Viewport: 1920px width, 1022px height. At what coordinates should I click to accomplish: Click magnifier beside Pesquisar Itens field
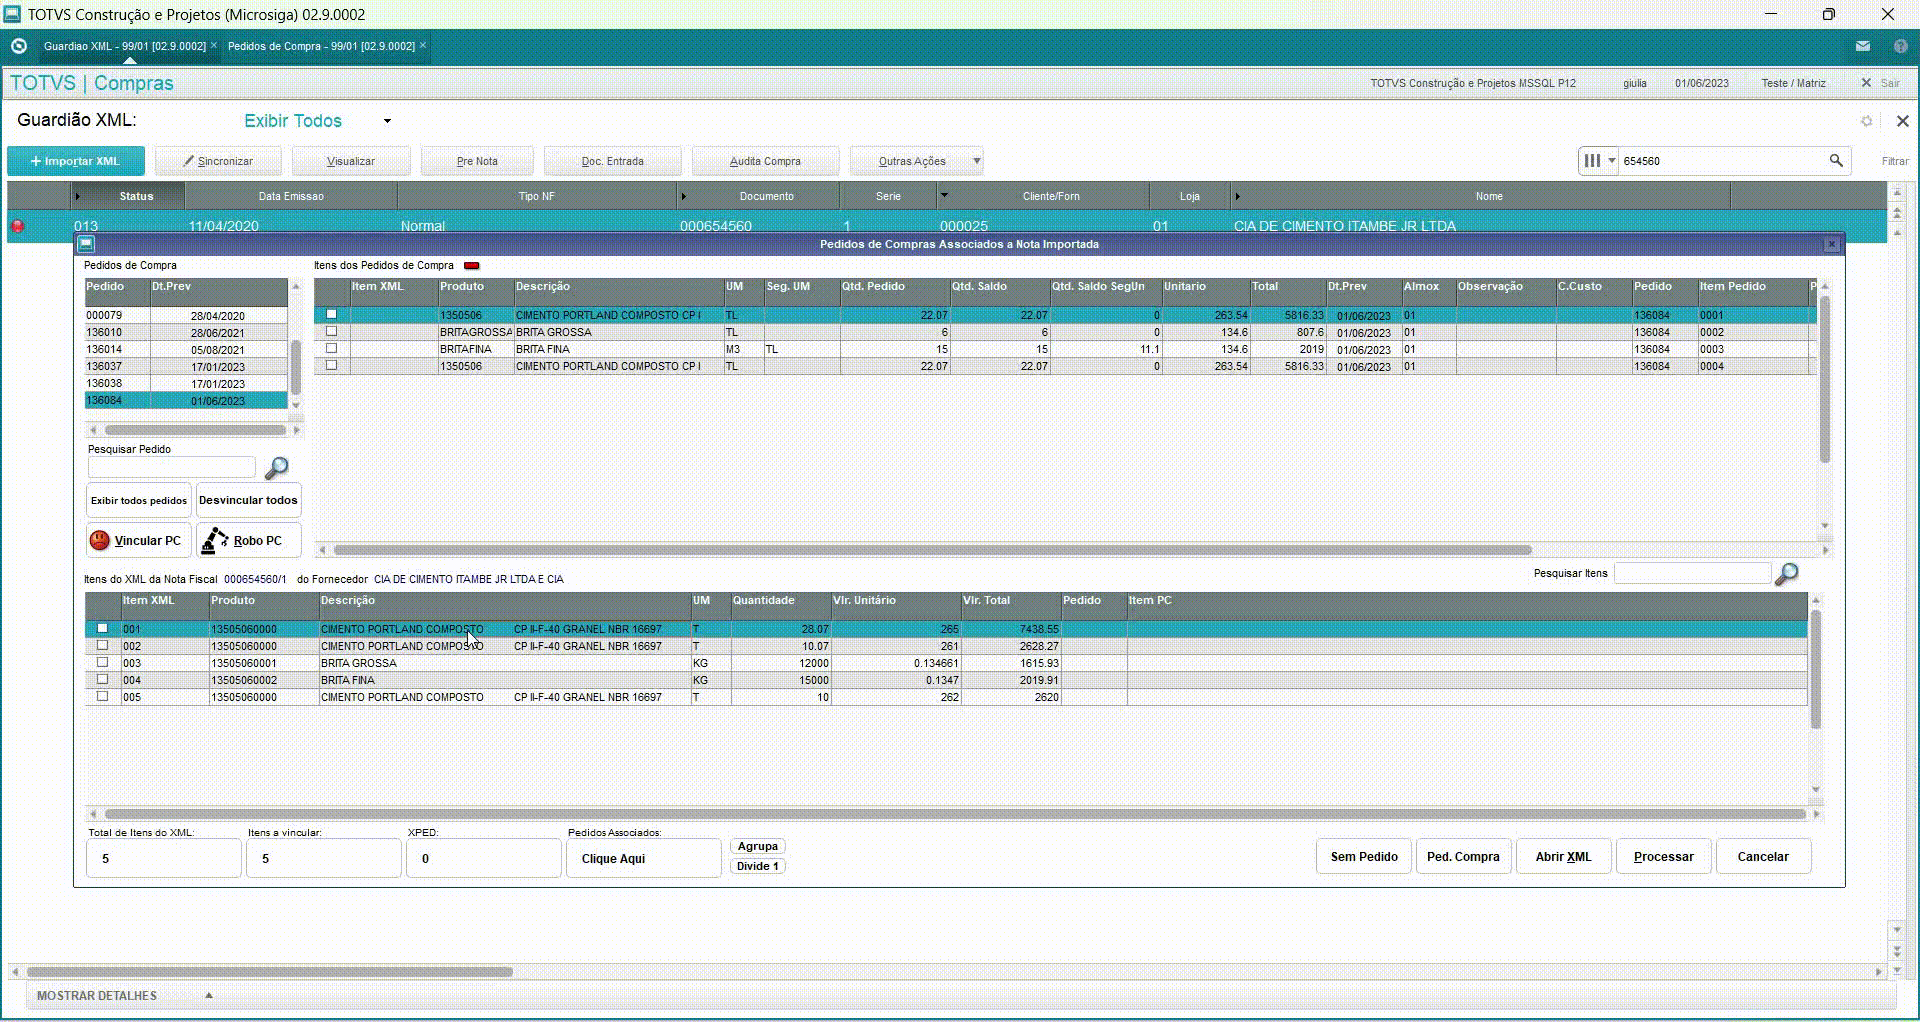pyautogui.click(x=1786, y=574)
